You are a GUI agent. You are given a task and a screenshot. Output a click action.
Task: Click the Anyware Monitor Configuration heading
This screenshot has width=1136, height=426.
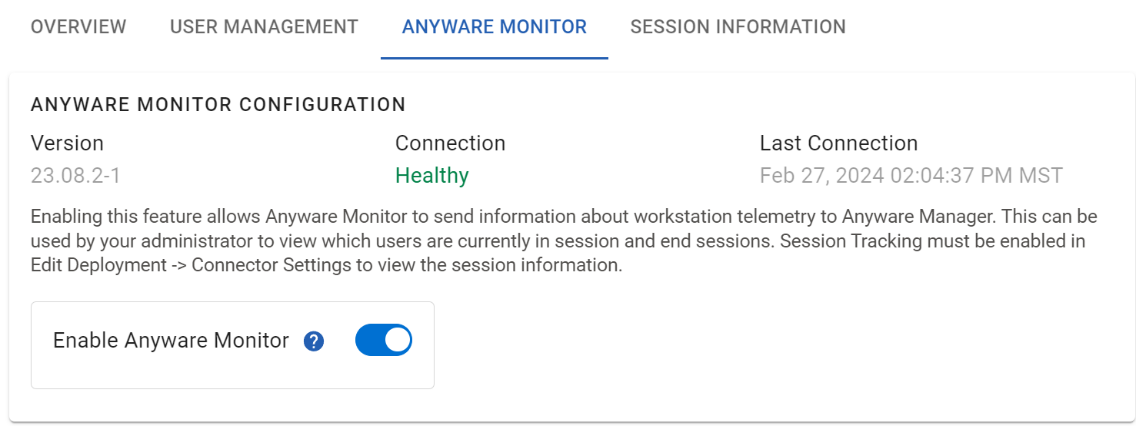click(218, 104)
